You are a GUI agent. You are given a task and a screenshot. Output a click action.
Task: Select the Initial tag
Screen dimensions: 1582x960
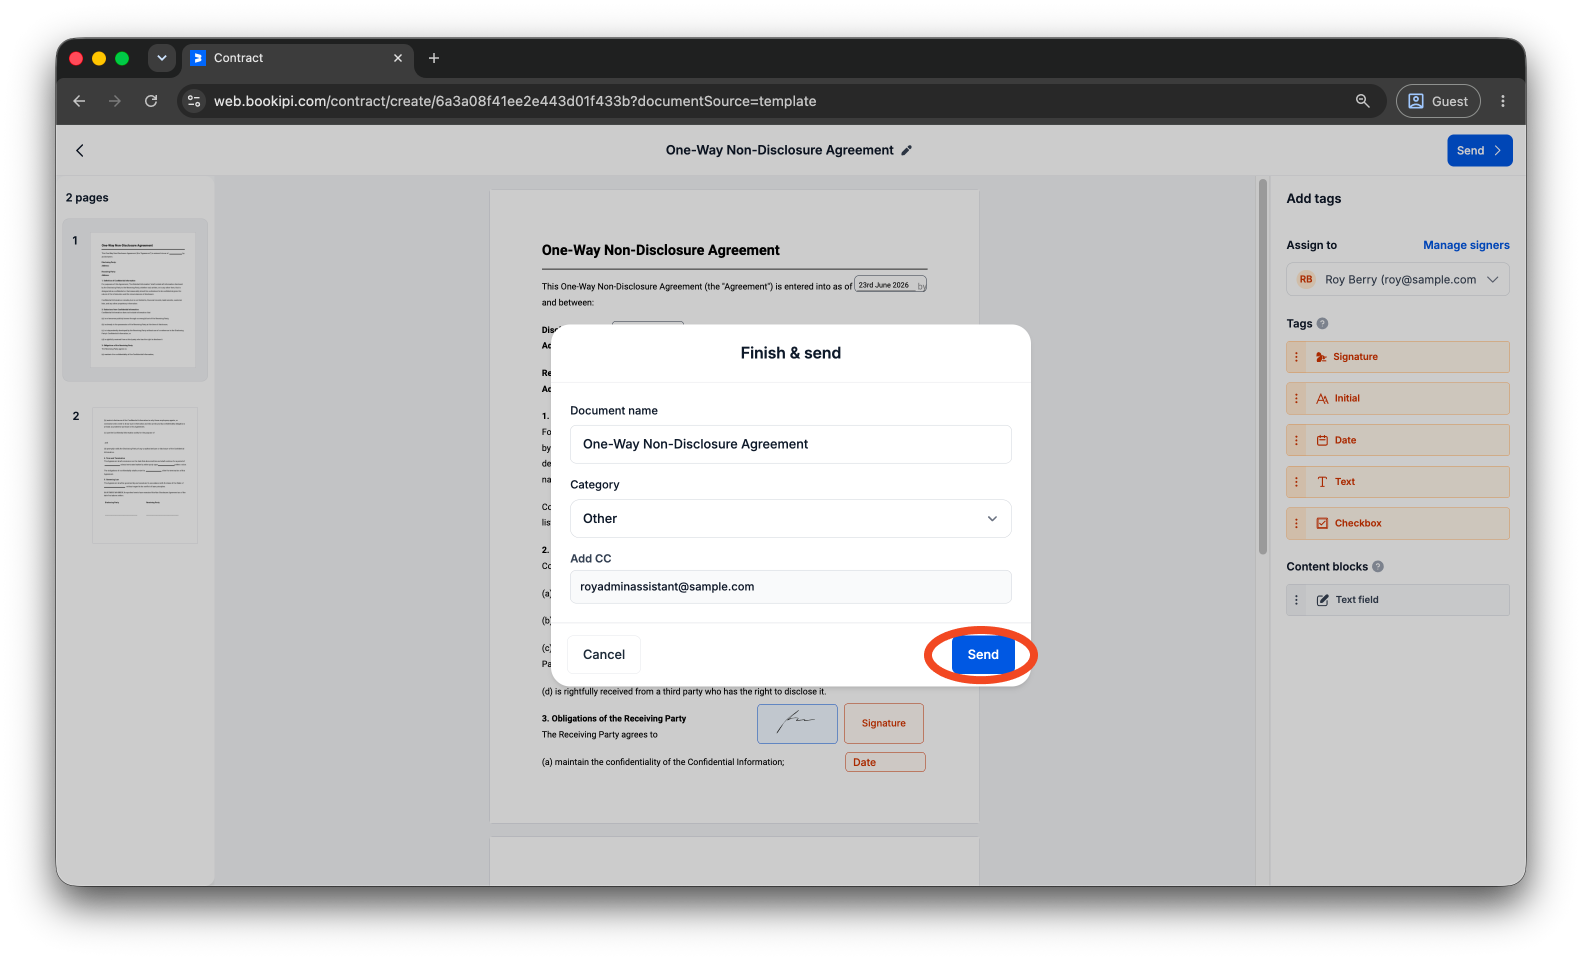click(x=1397, y=398)
